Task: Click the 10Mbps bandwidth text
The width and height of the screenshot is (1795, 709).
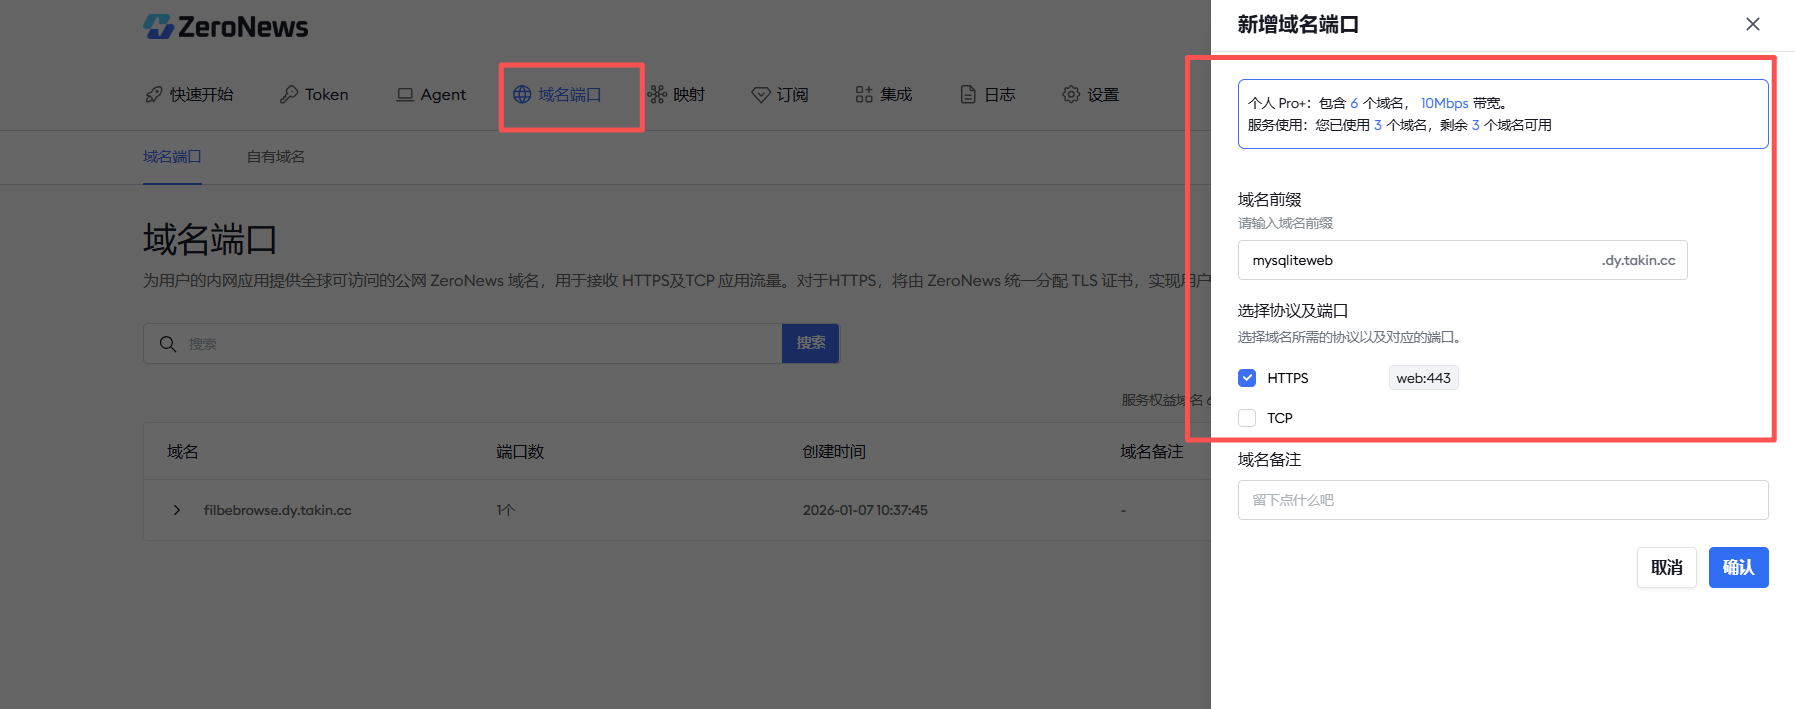Action: click(1444, 103)
